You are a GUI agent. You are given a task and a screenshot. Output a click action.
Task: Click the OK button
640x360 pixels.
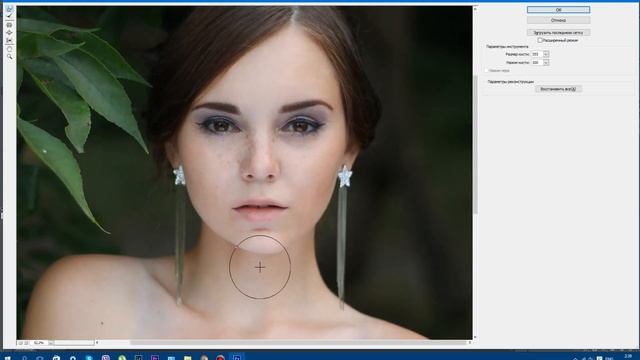[558, 9]
